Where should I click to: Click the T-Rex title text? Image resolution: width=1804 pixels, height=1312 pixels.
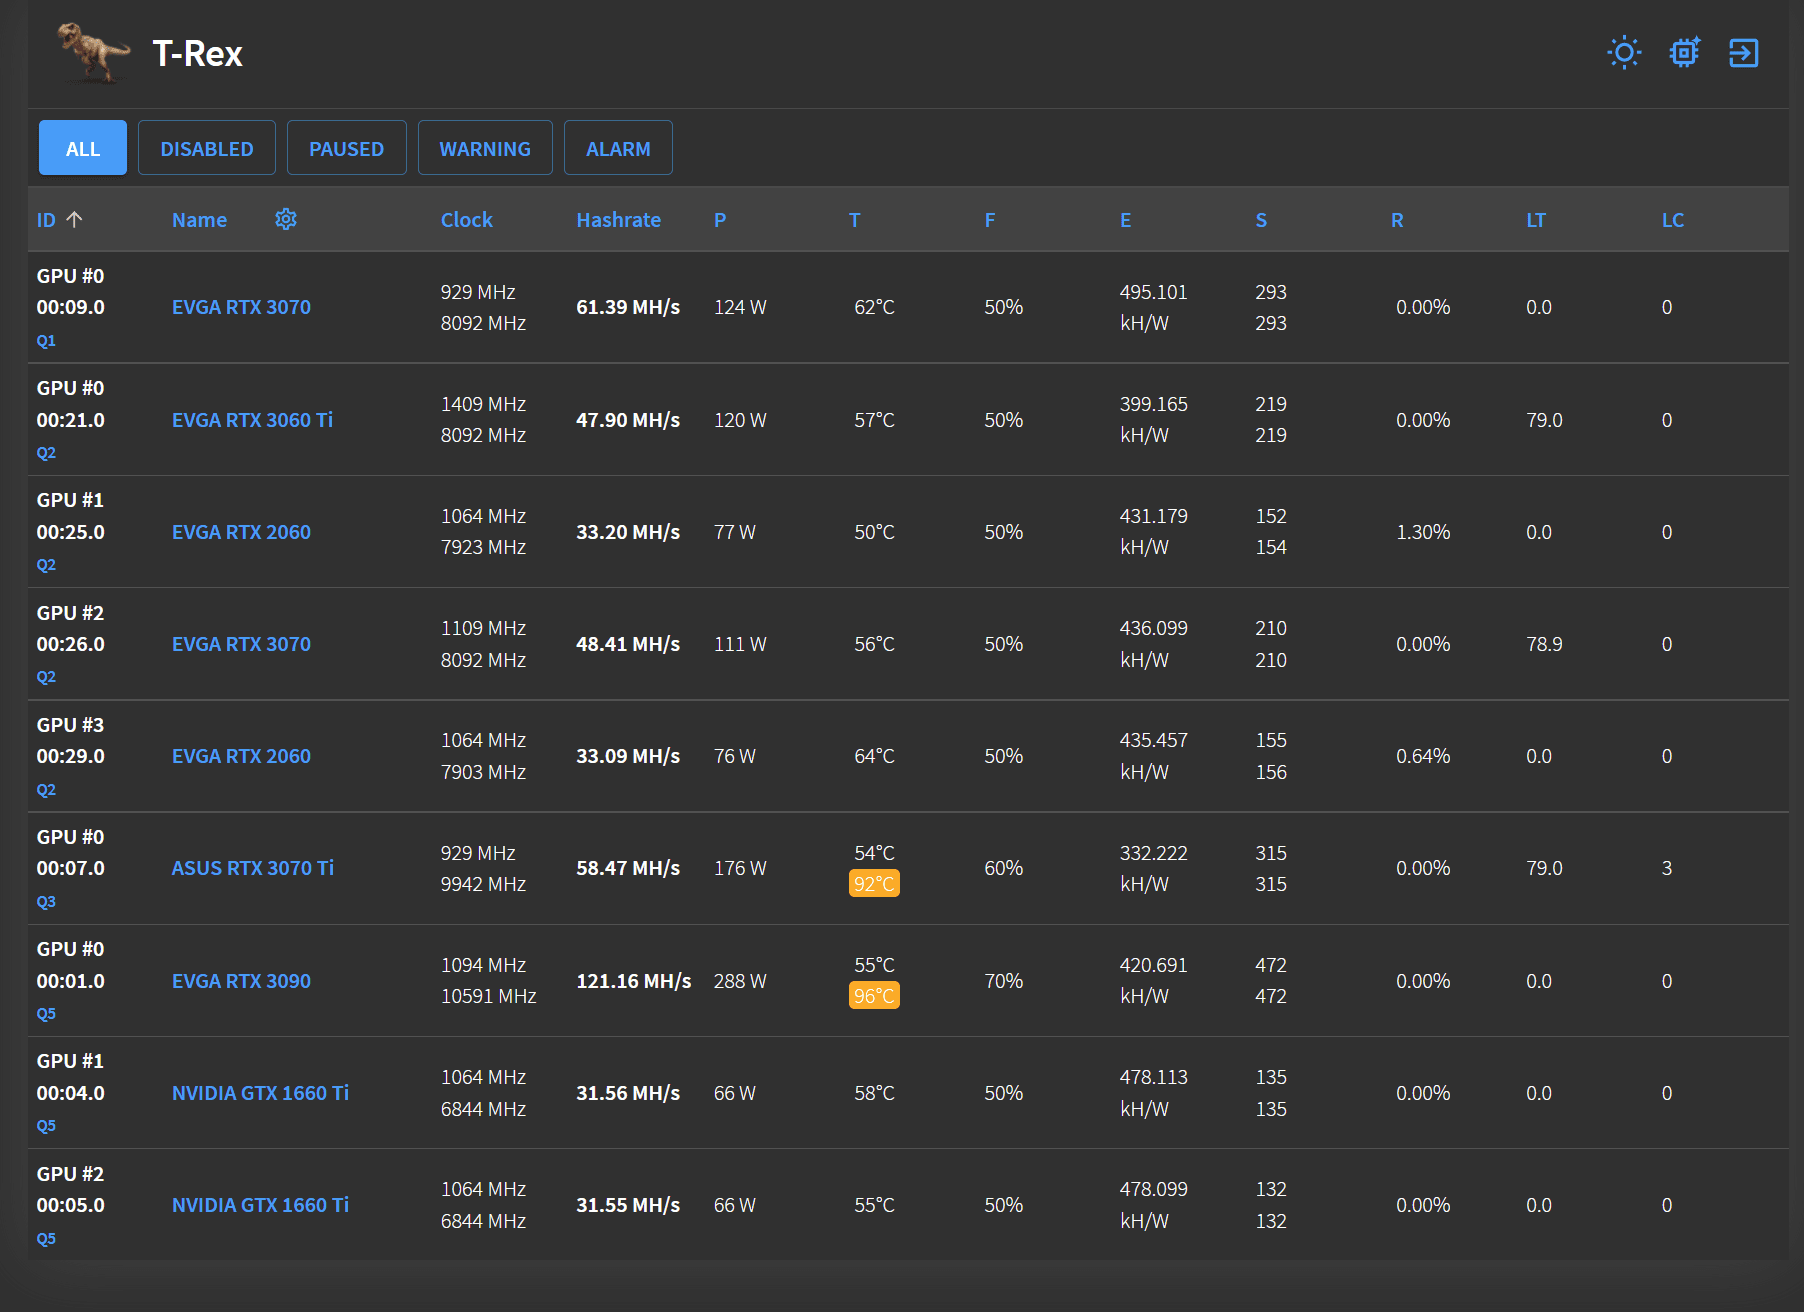pos(197,53)
